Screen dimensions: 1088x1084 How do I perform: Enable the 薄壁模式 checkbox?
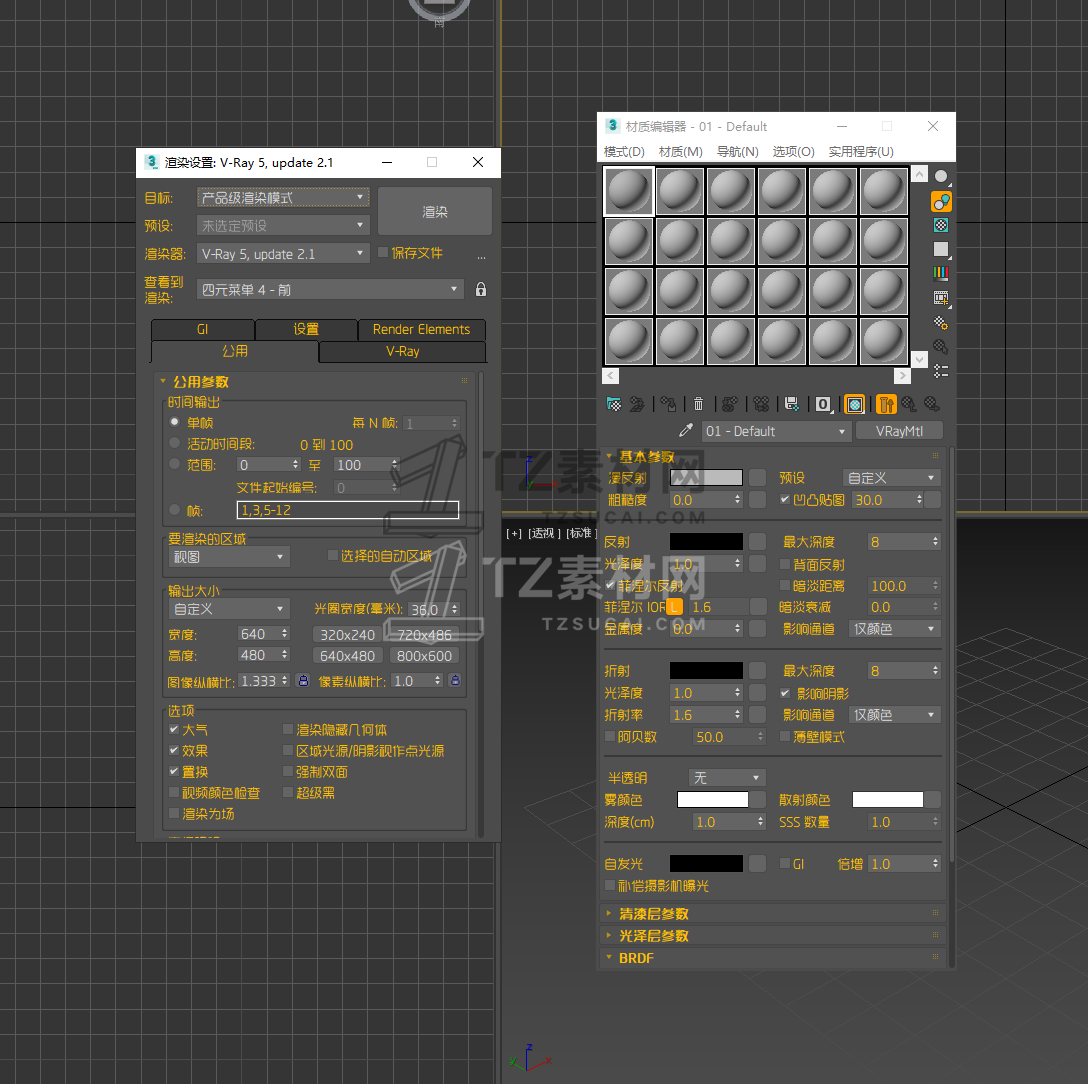(x=785, y=736)
